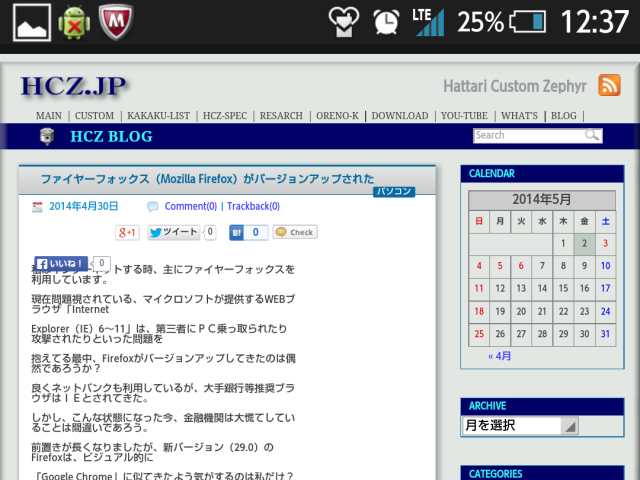Click the tweet count bubble
The width and height of the screenshot is (640, 480).
209,232
